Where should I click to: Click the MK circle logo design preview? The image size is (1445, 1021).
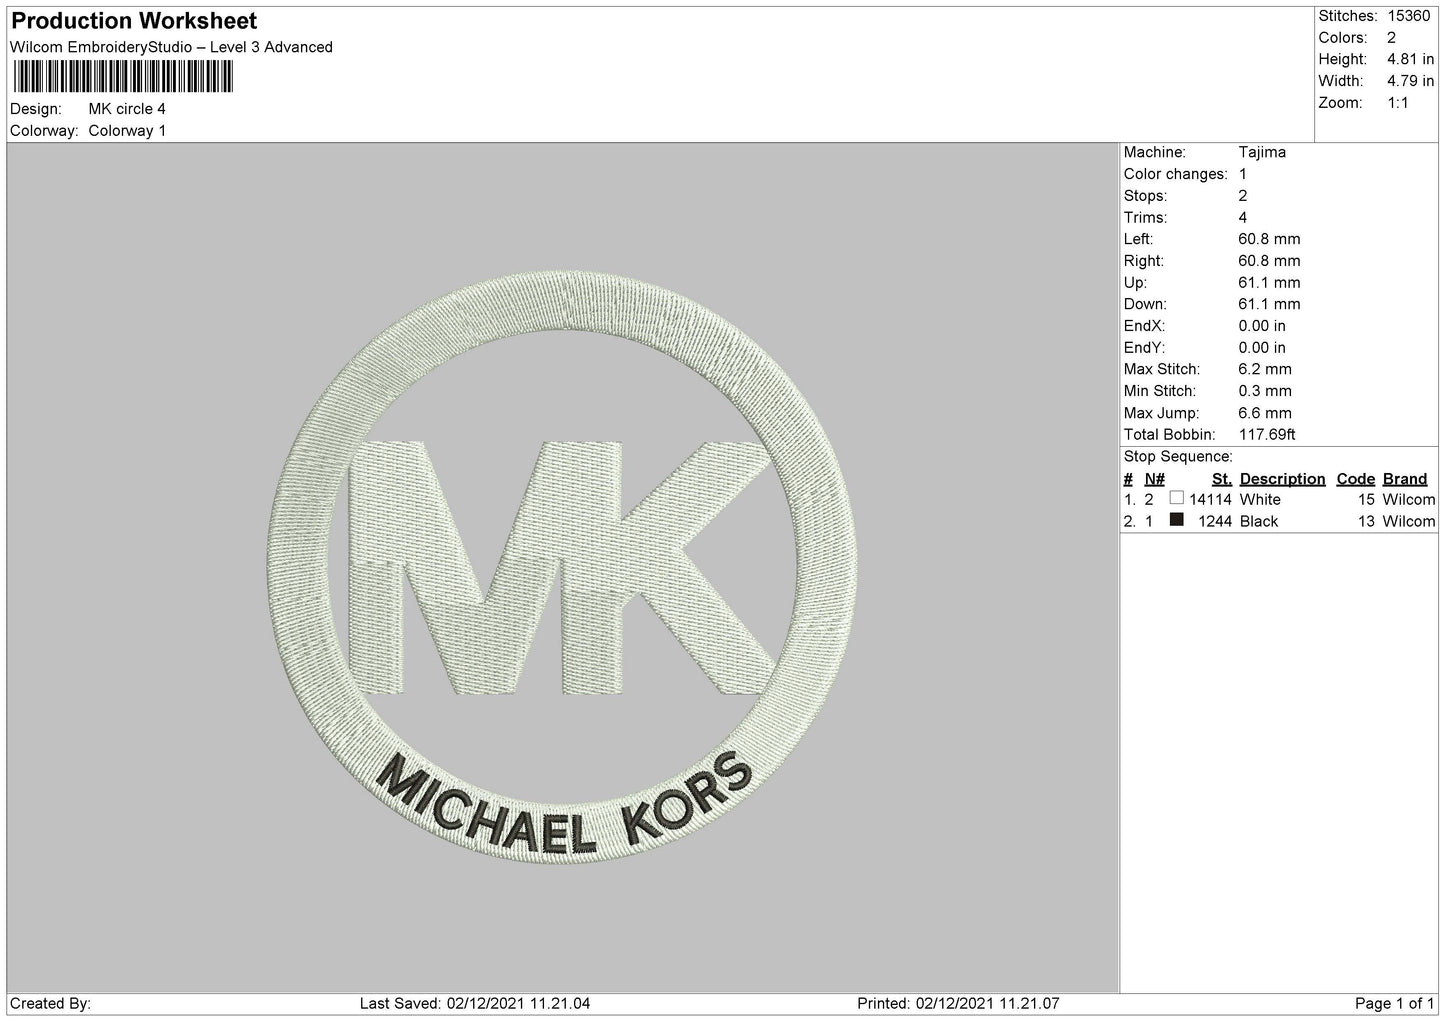pyautogui.click(x=563, y=567)
